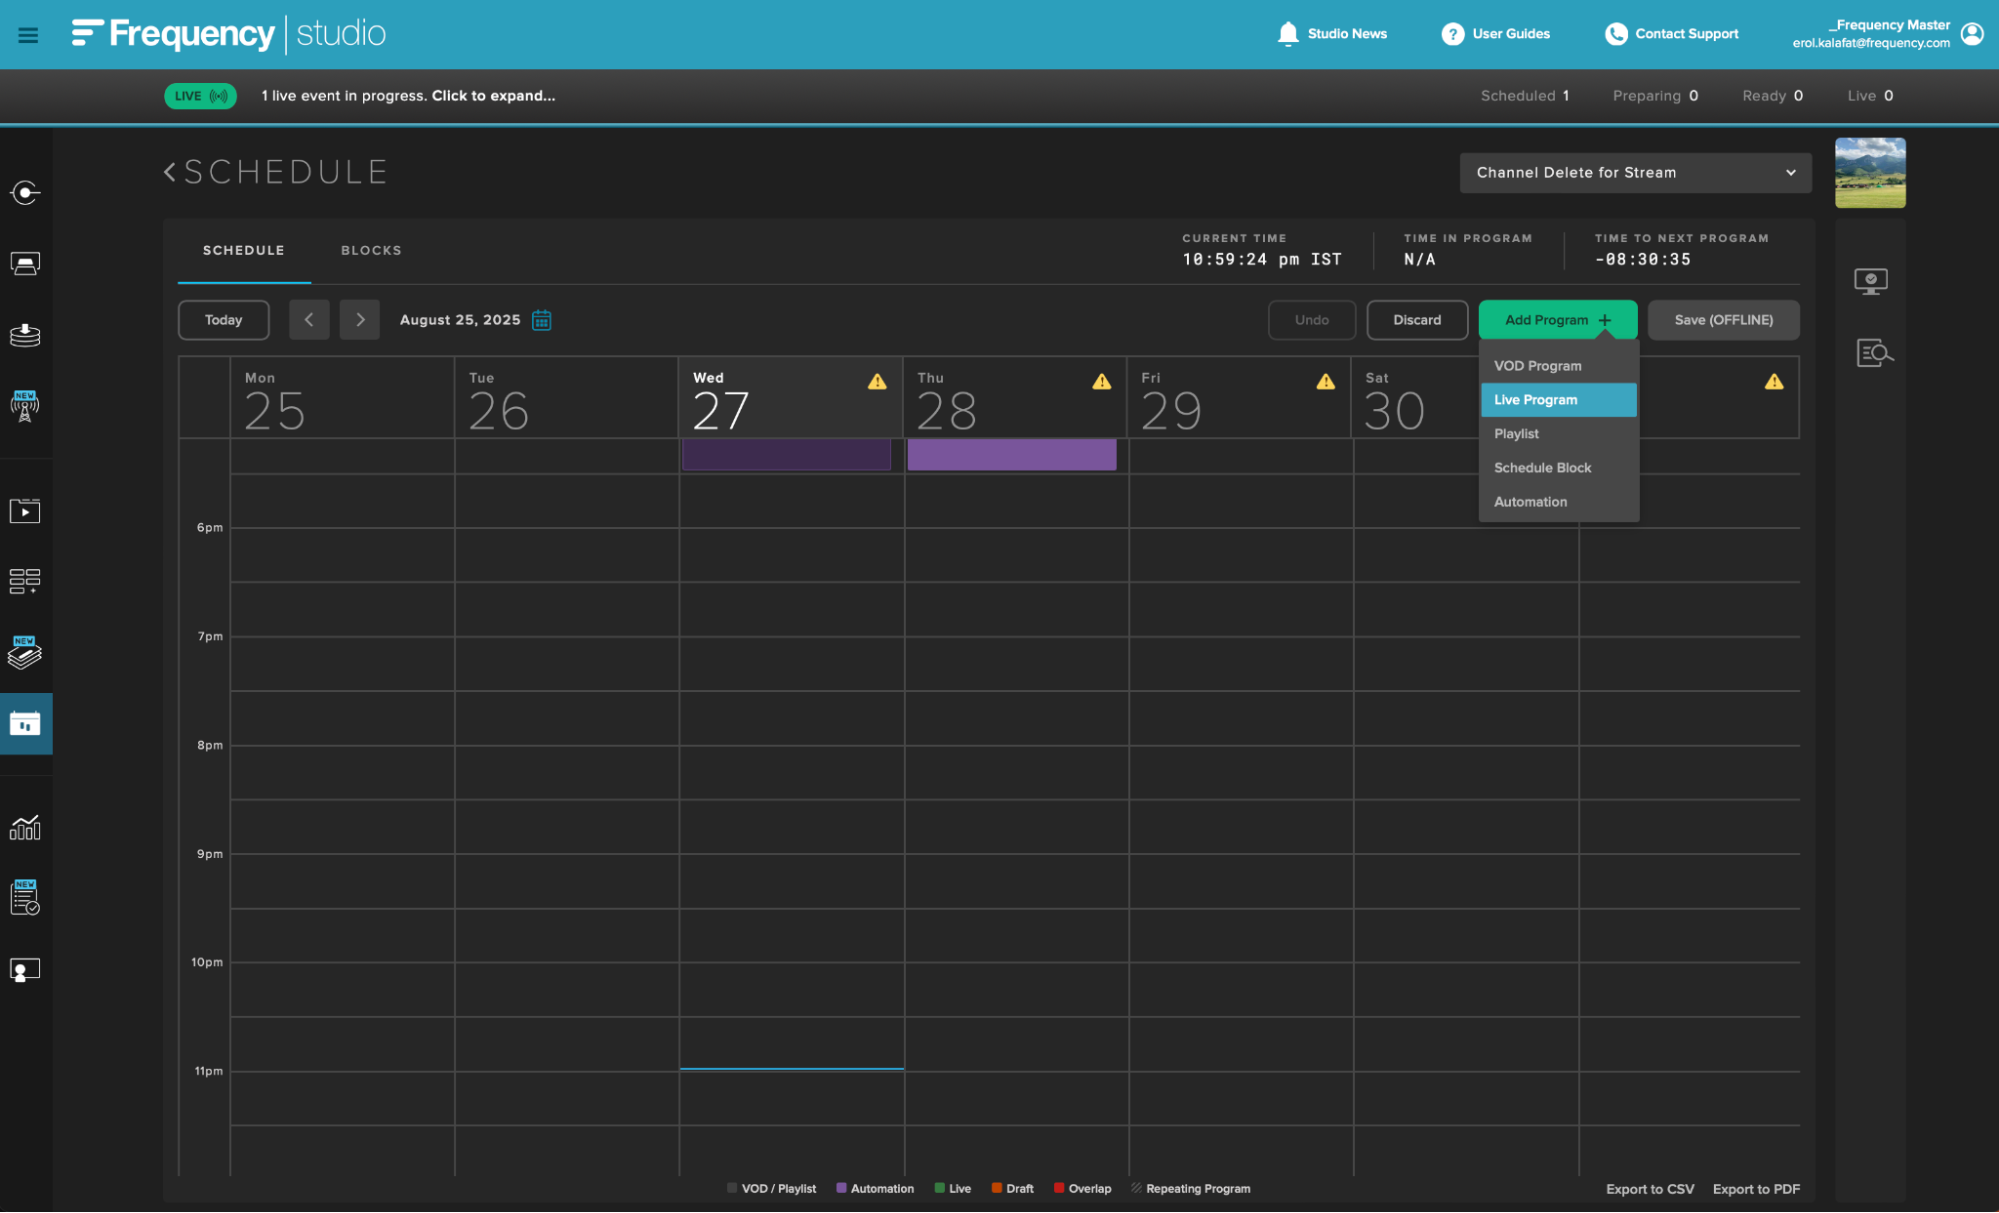Open Channel Delete for Stream dropdown
Viewport: 1999px width, 1213px height.
click(x=1634, y=173)
